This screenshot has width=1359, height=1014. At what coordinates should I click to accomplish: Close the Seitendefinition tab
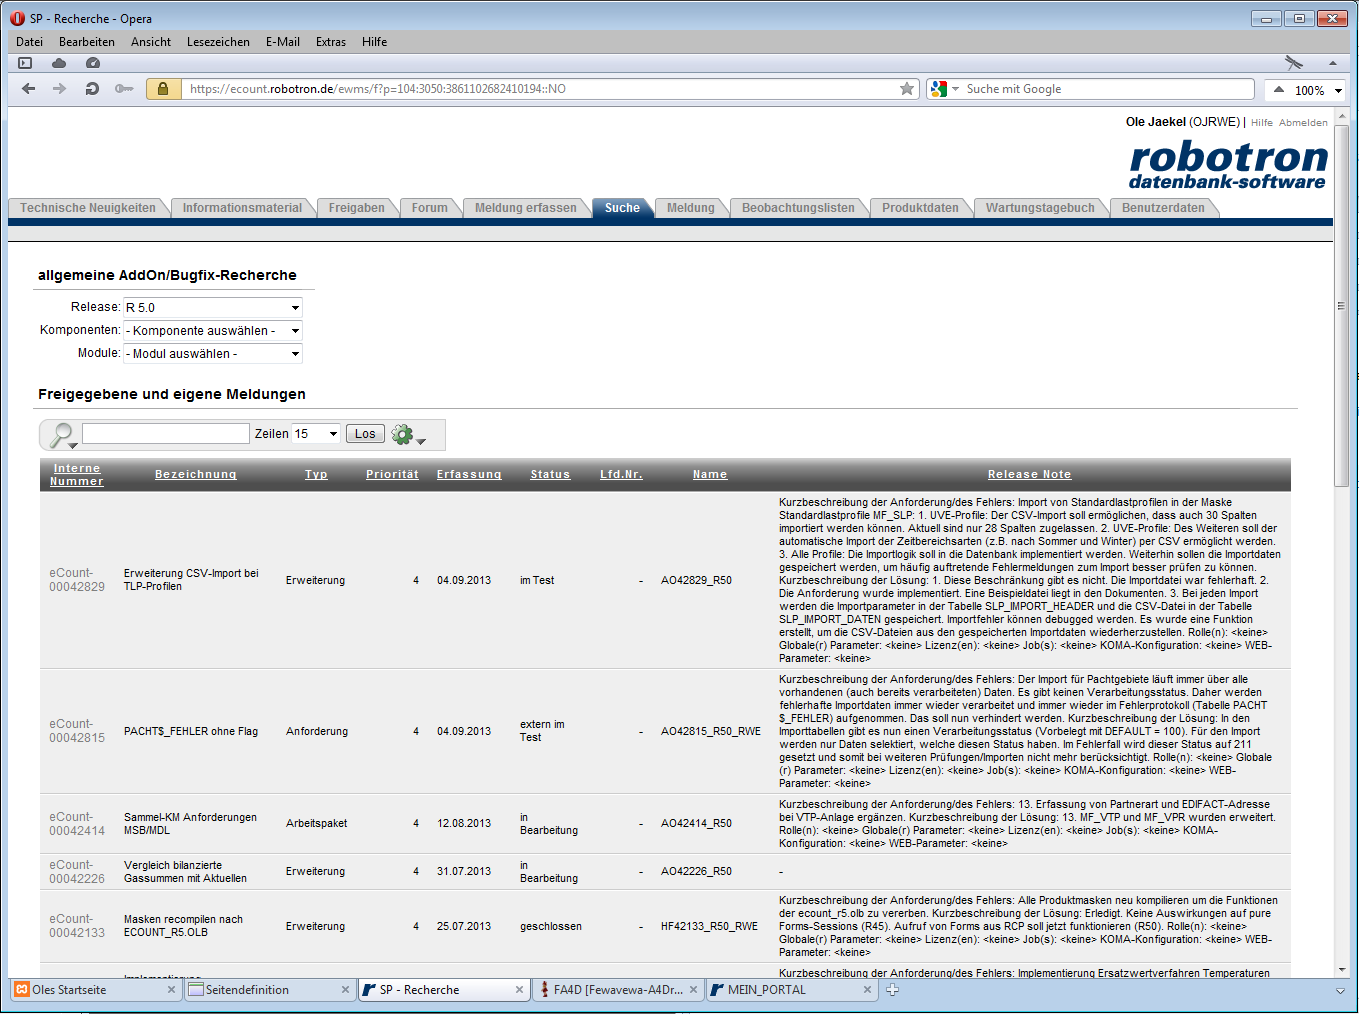[345, 990]
